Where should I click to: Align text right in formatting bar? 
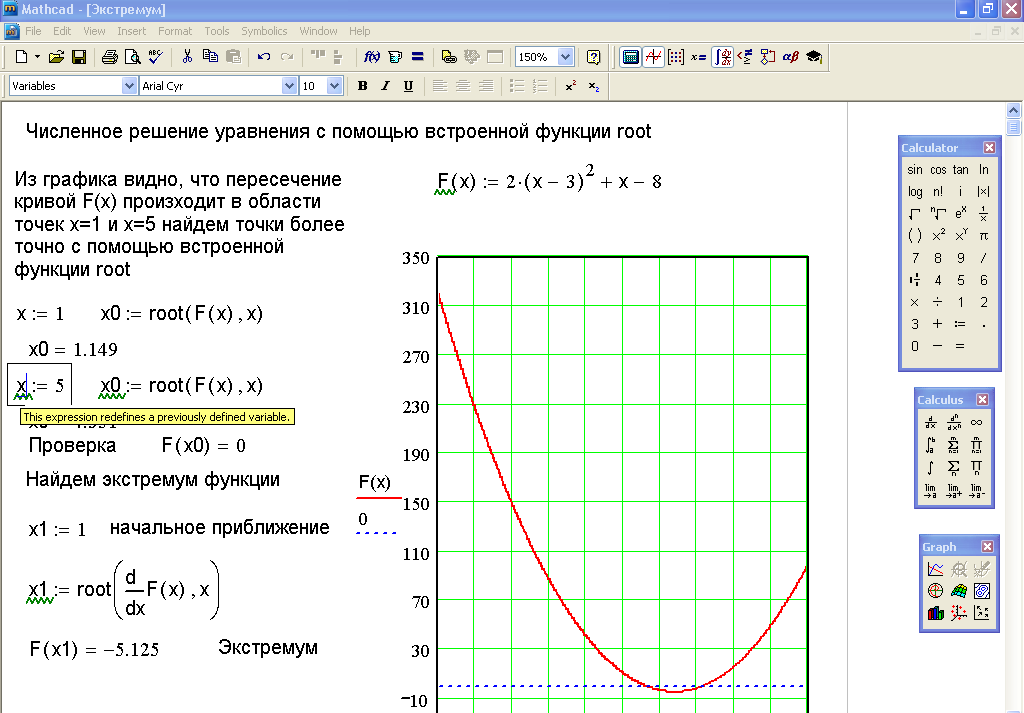pos(486,86)
